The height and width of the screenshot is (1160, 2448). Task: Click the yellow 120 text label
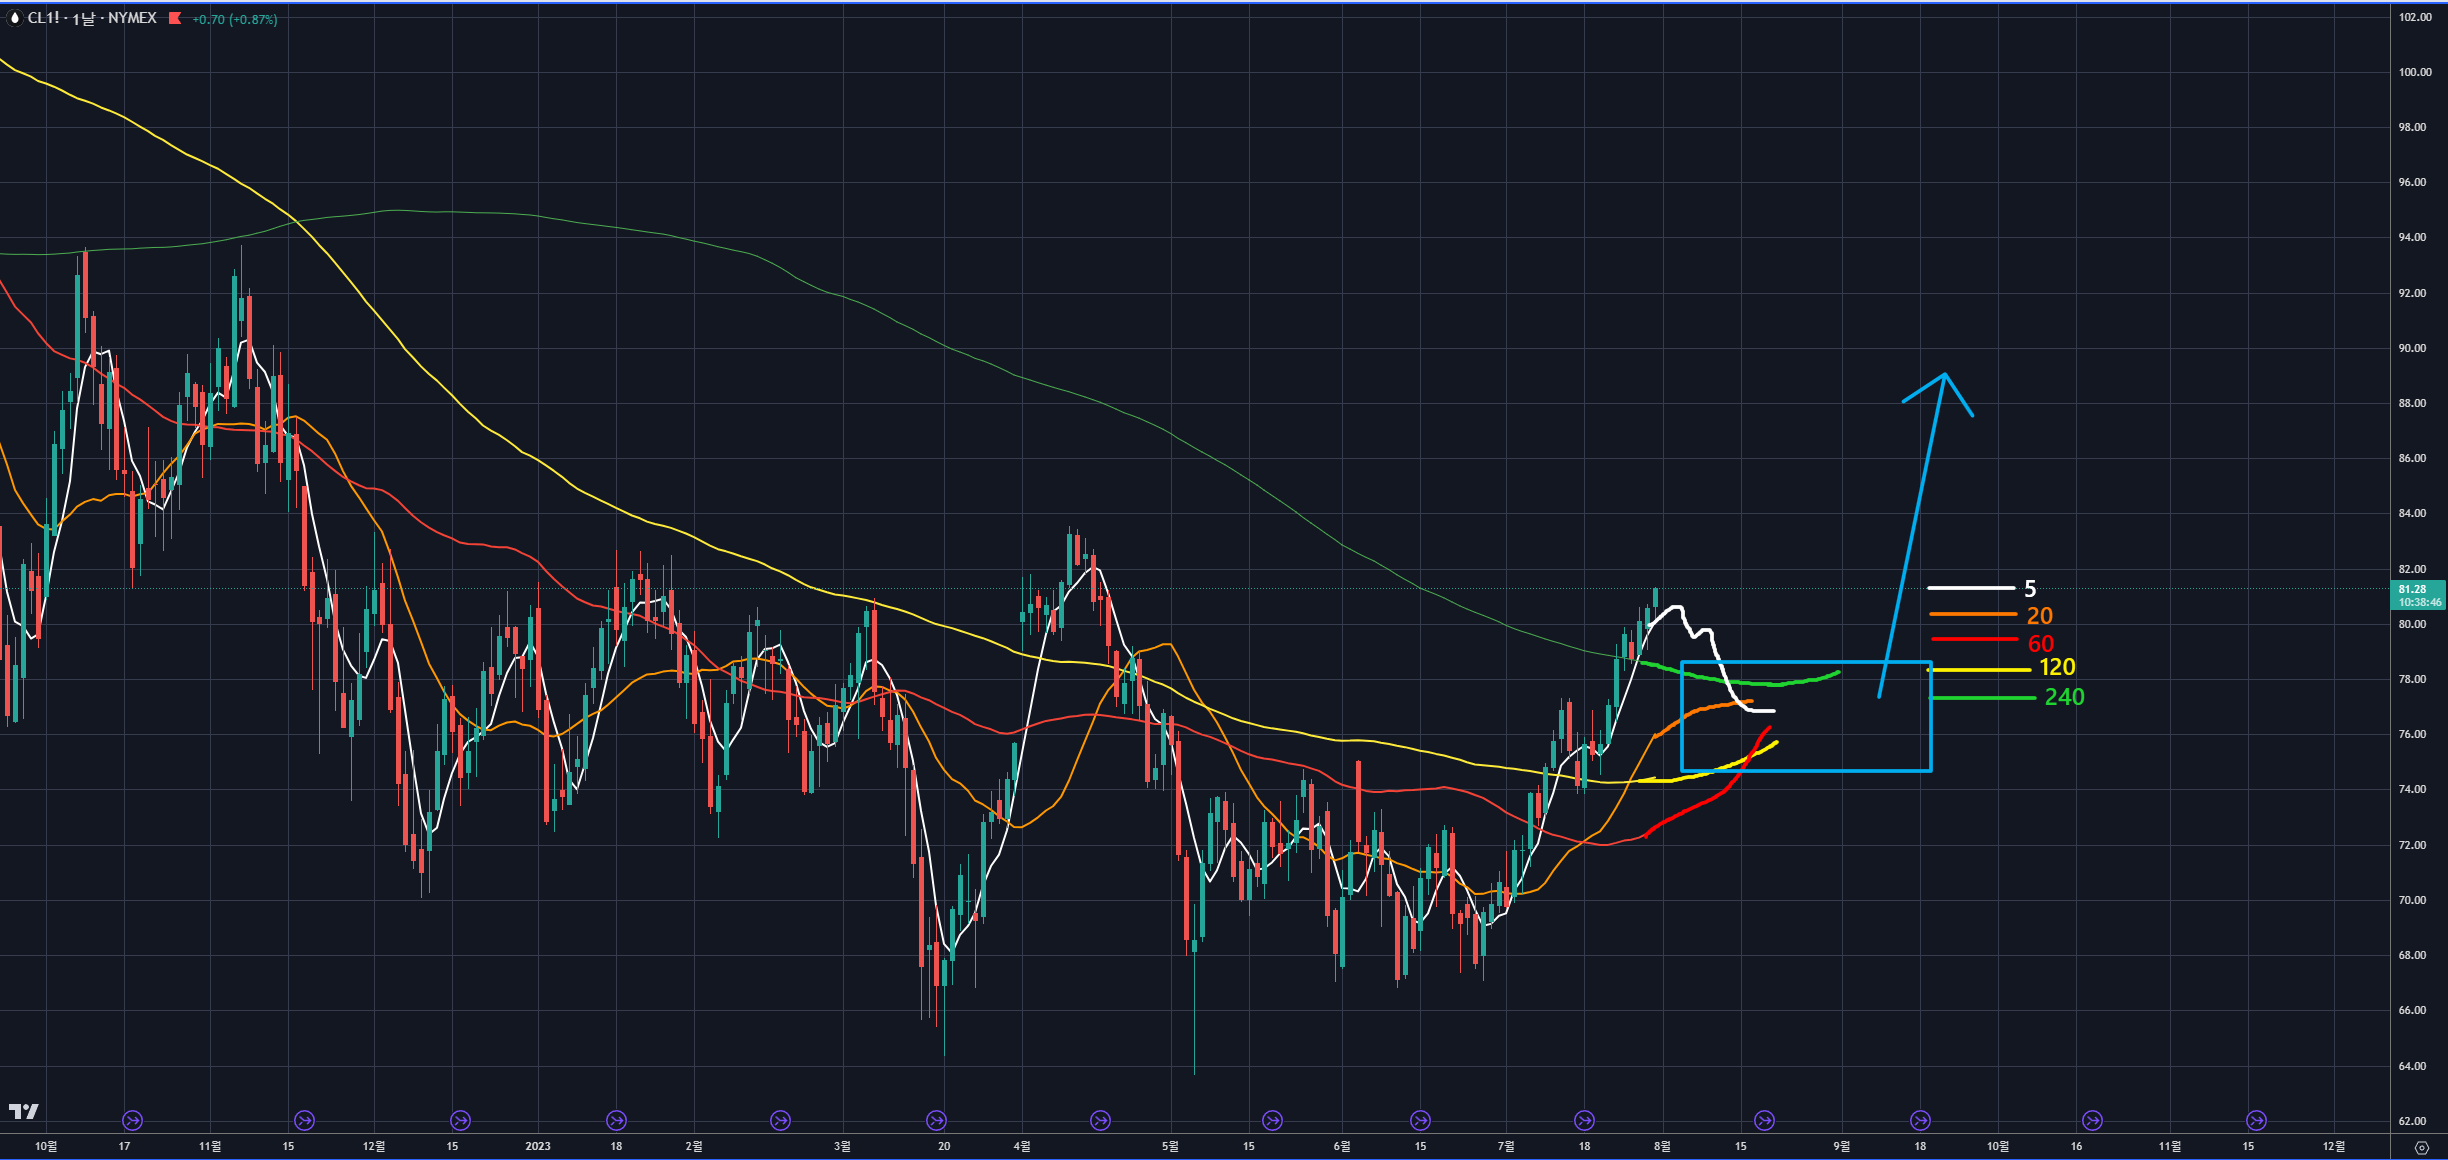2057,667
